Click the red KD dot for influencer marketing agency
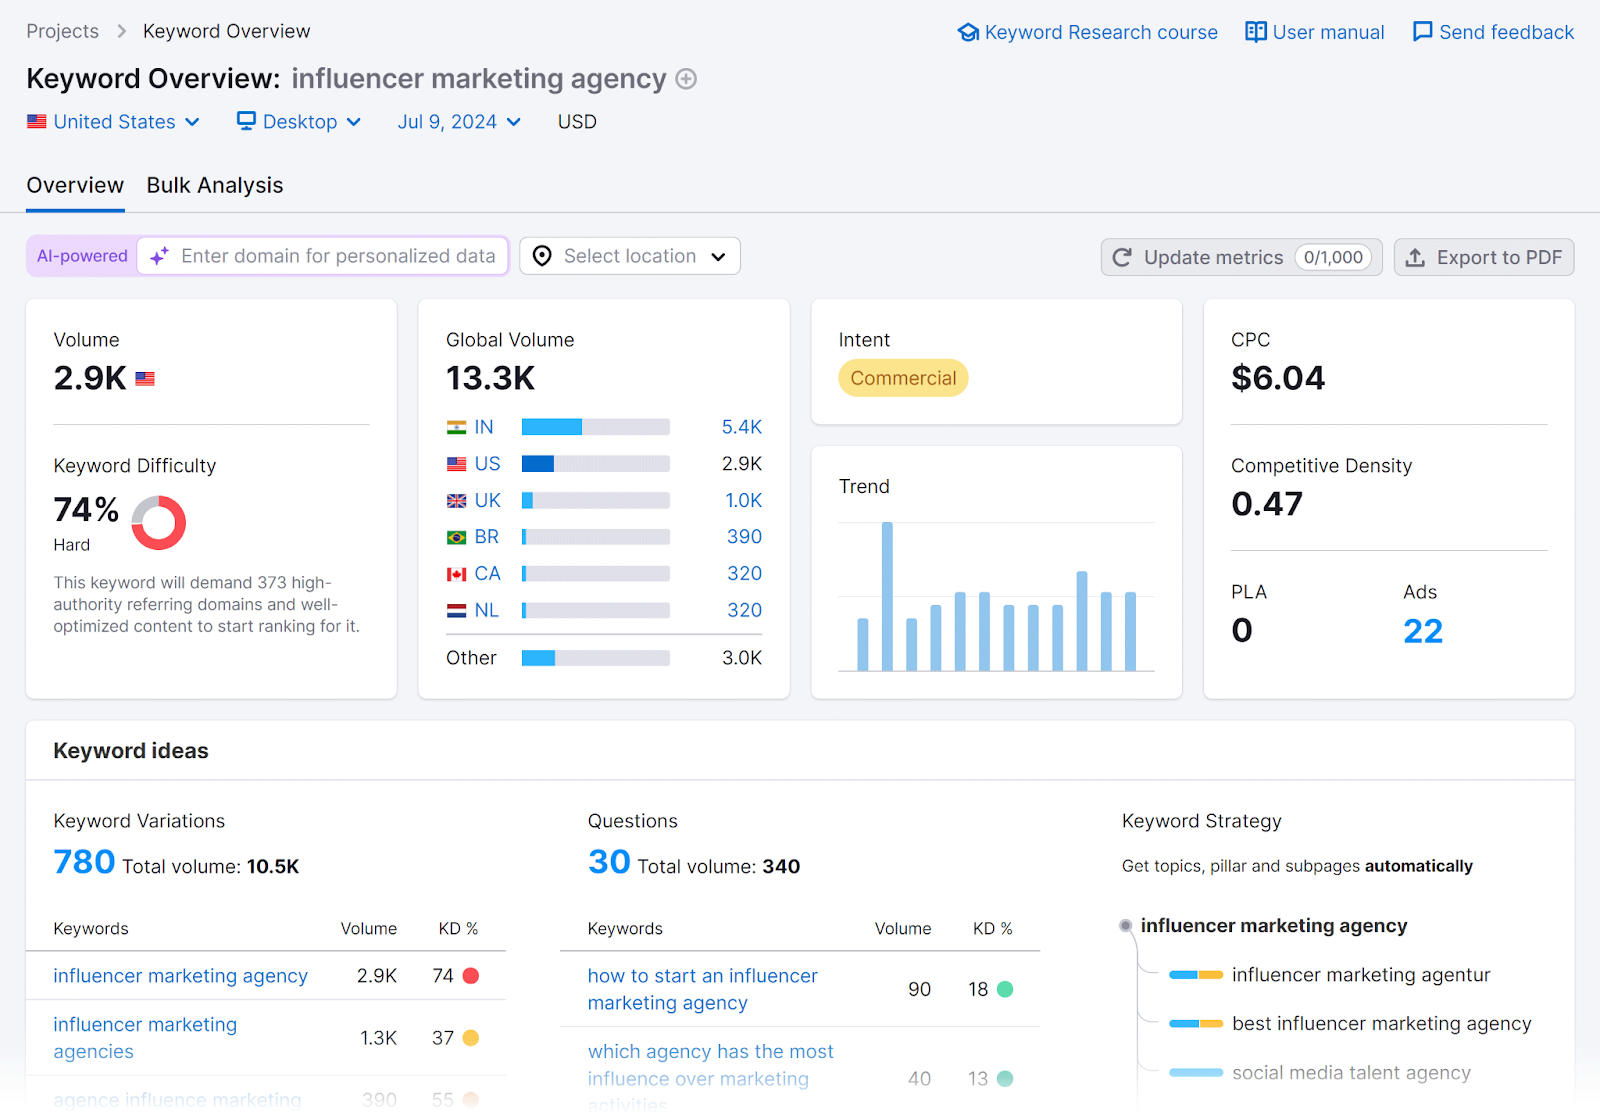Viewport: 1600px width, 1119px height. 471,976
